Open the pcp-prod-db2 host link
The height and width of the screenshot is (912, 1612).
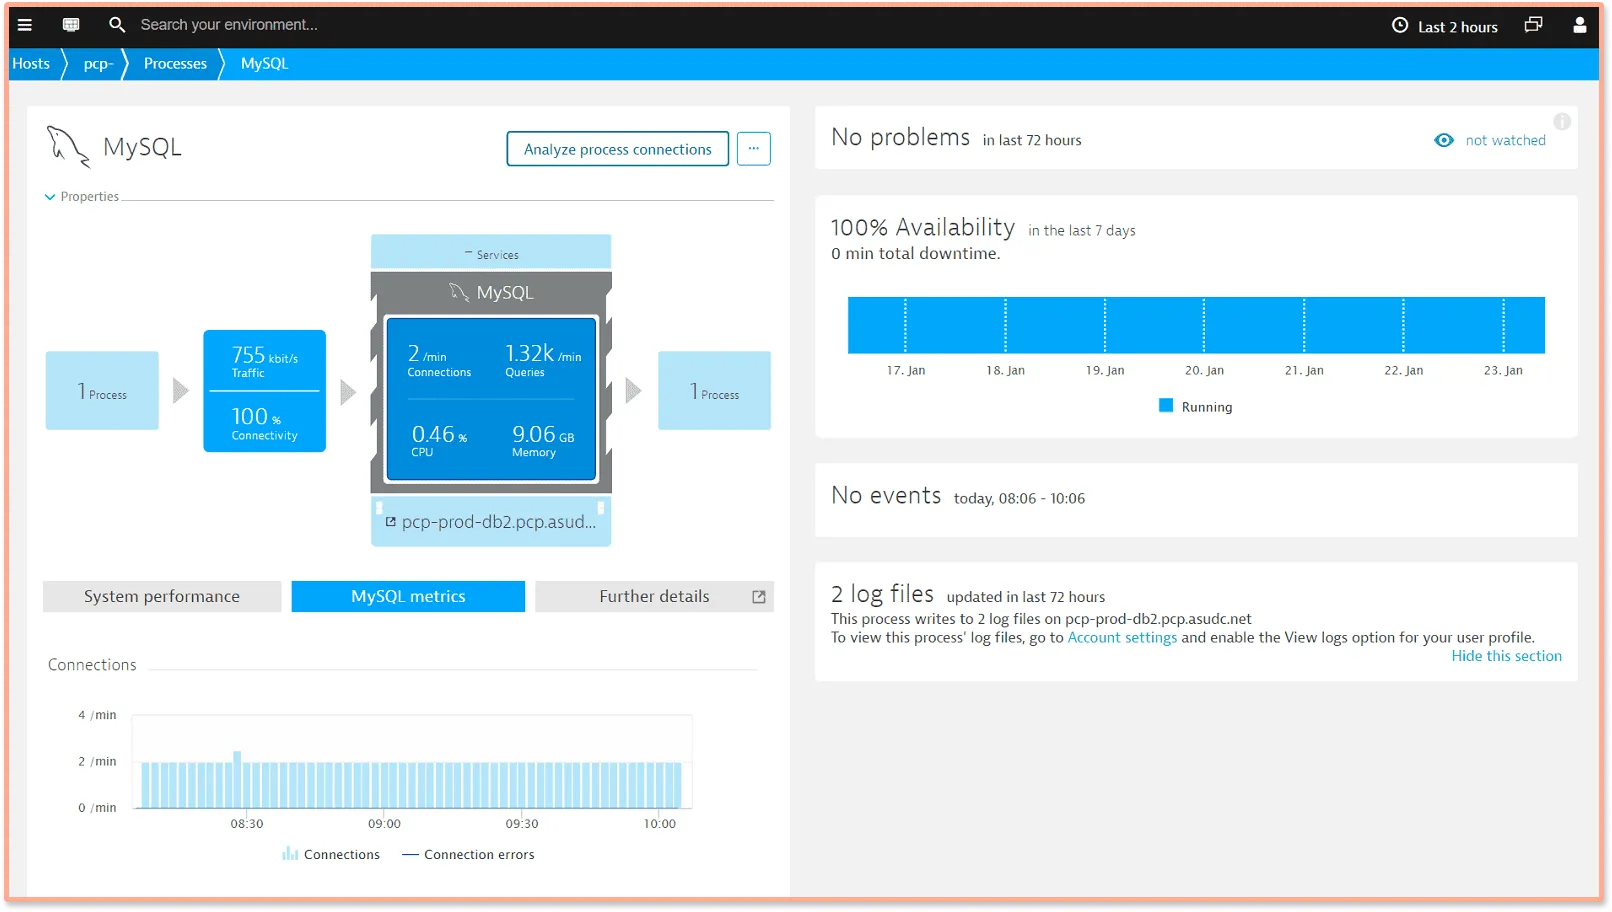(x=498, y=522)
